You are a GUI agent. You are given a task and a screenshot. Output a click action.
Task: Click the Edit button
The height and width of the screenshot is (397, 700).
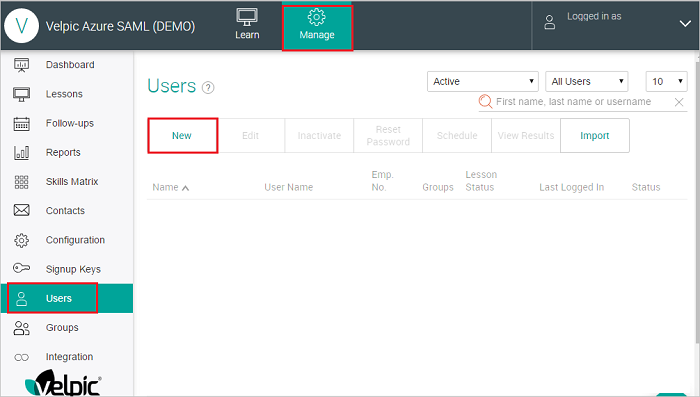click(250, 136)
